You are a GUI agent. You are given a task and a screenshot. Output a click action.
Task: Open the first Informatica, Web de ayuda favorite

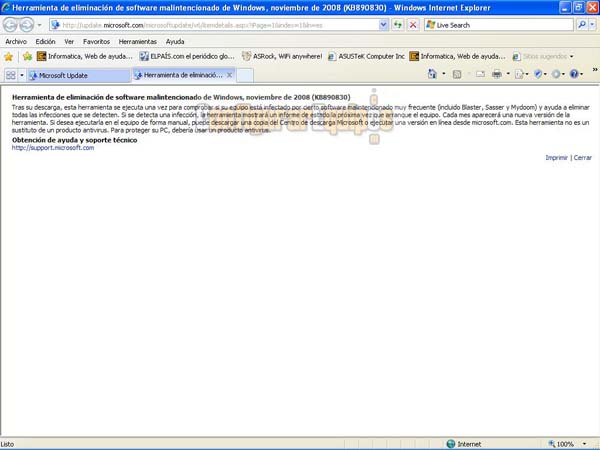(x=85, y=56)
